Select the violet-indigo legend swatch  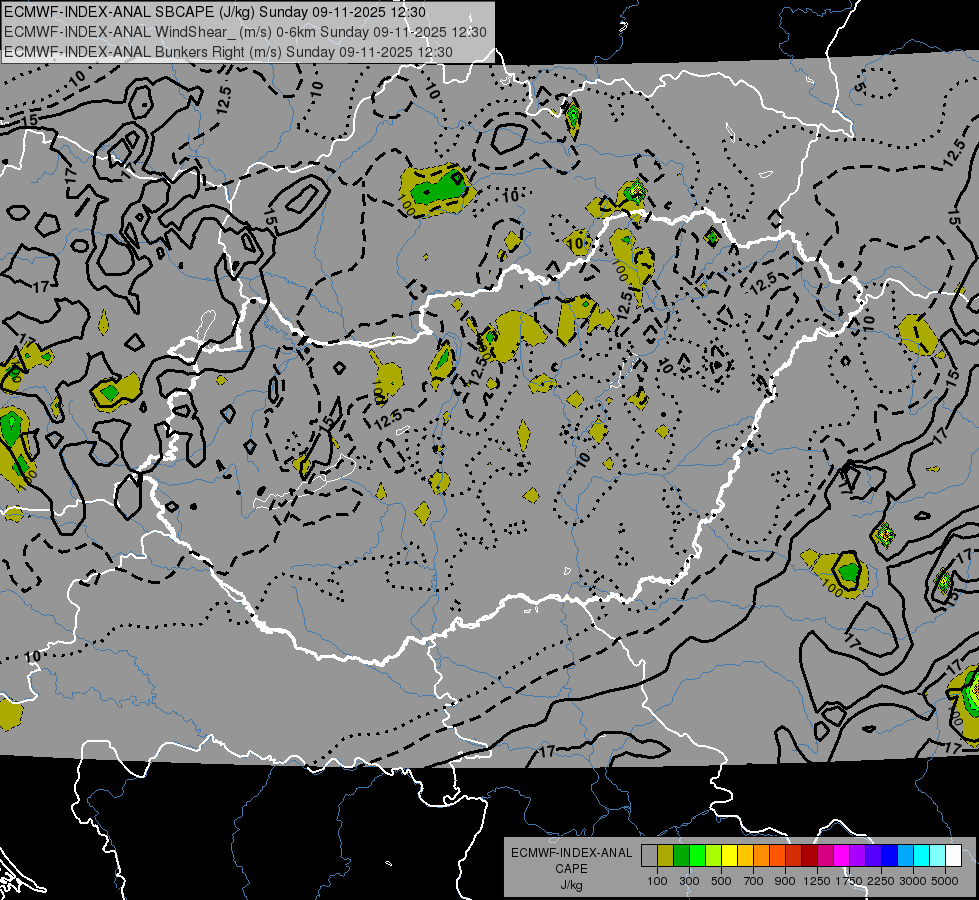click(873, 856)
